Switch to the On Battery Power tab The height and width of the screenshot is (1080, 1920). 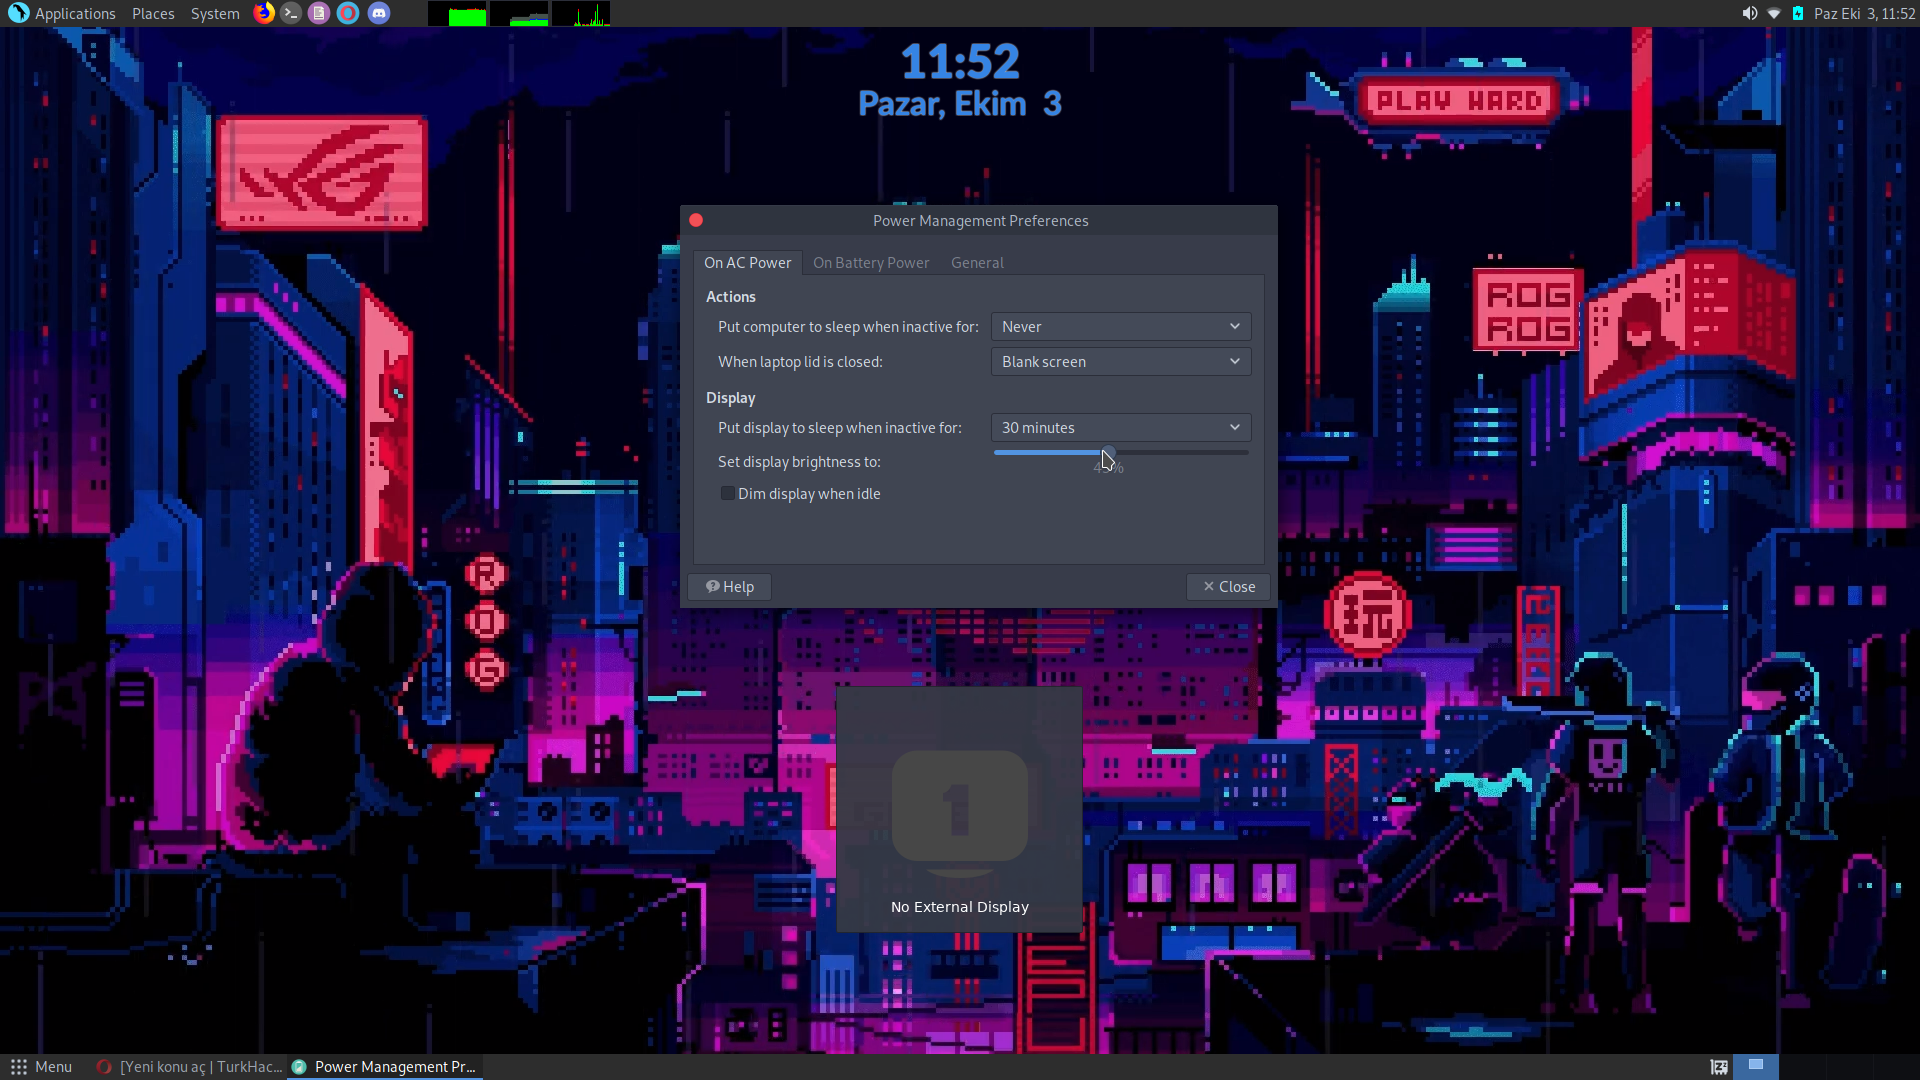871,263
